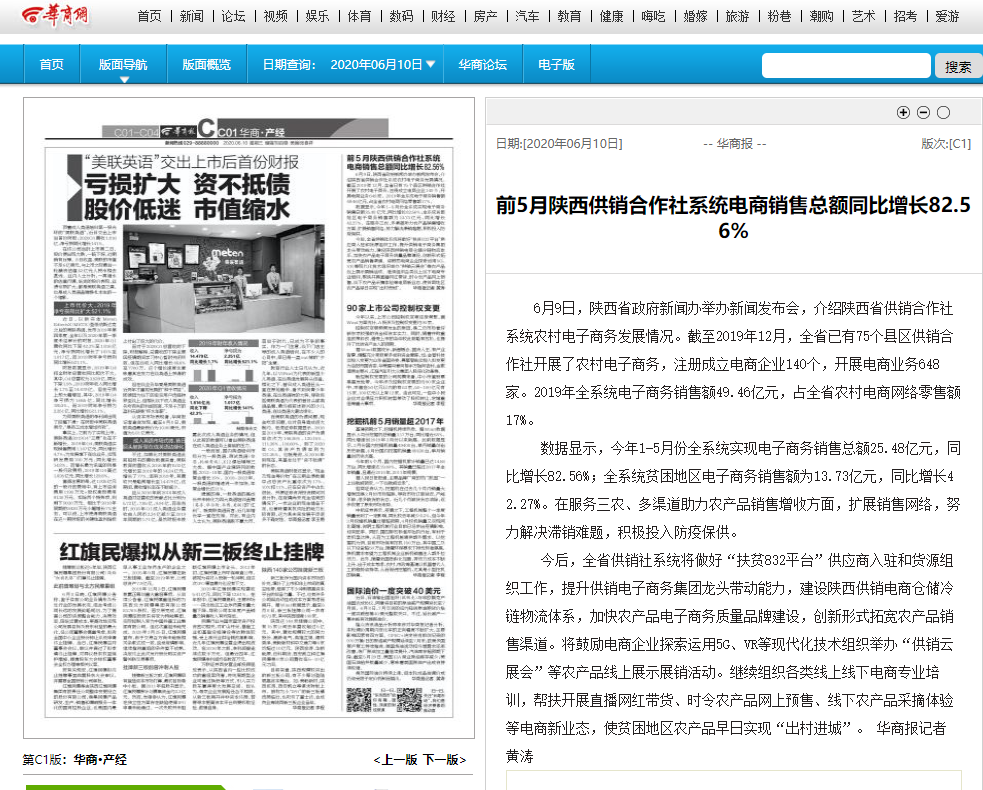This screenshot has width=983, height=790.
Task: Open the 婚嫁 channel
Action: click(695, 16)
